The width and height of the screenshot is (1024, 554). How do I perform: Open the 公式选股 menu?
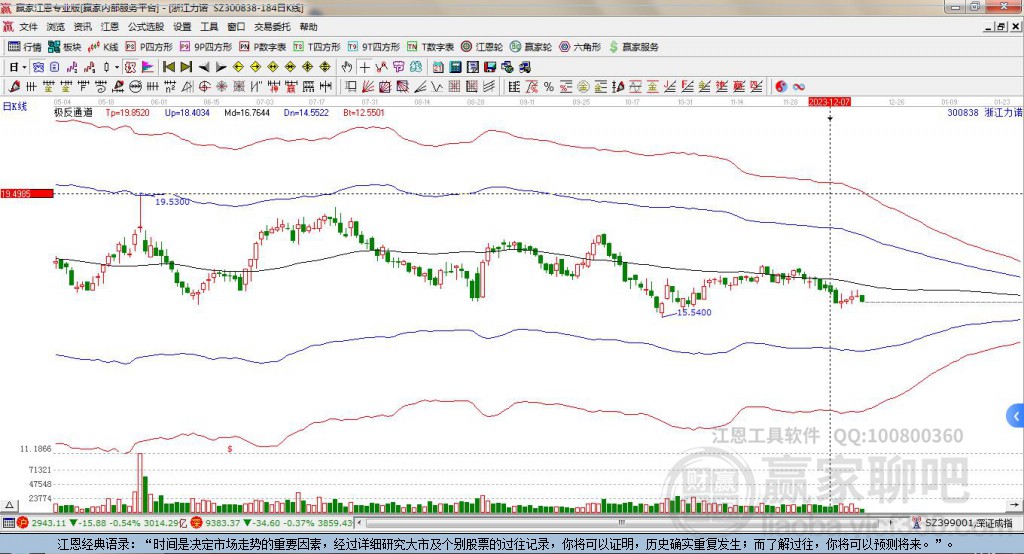(x=145, y=27)
